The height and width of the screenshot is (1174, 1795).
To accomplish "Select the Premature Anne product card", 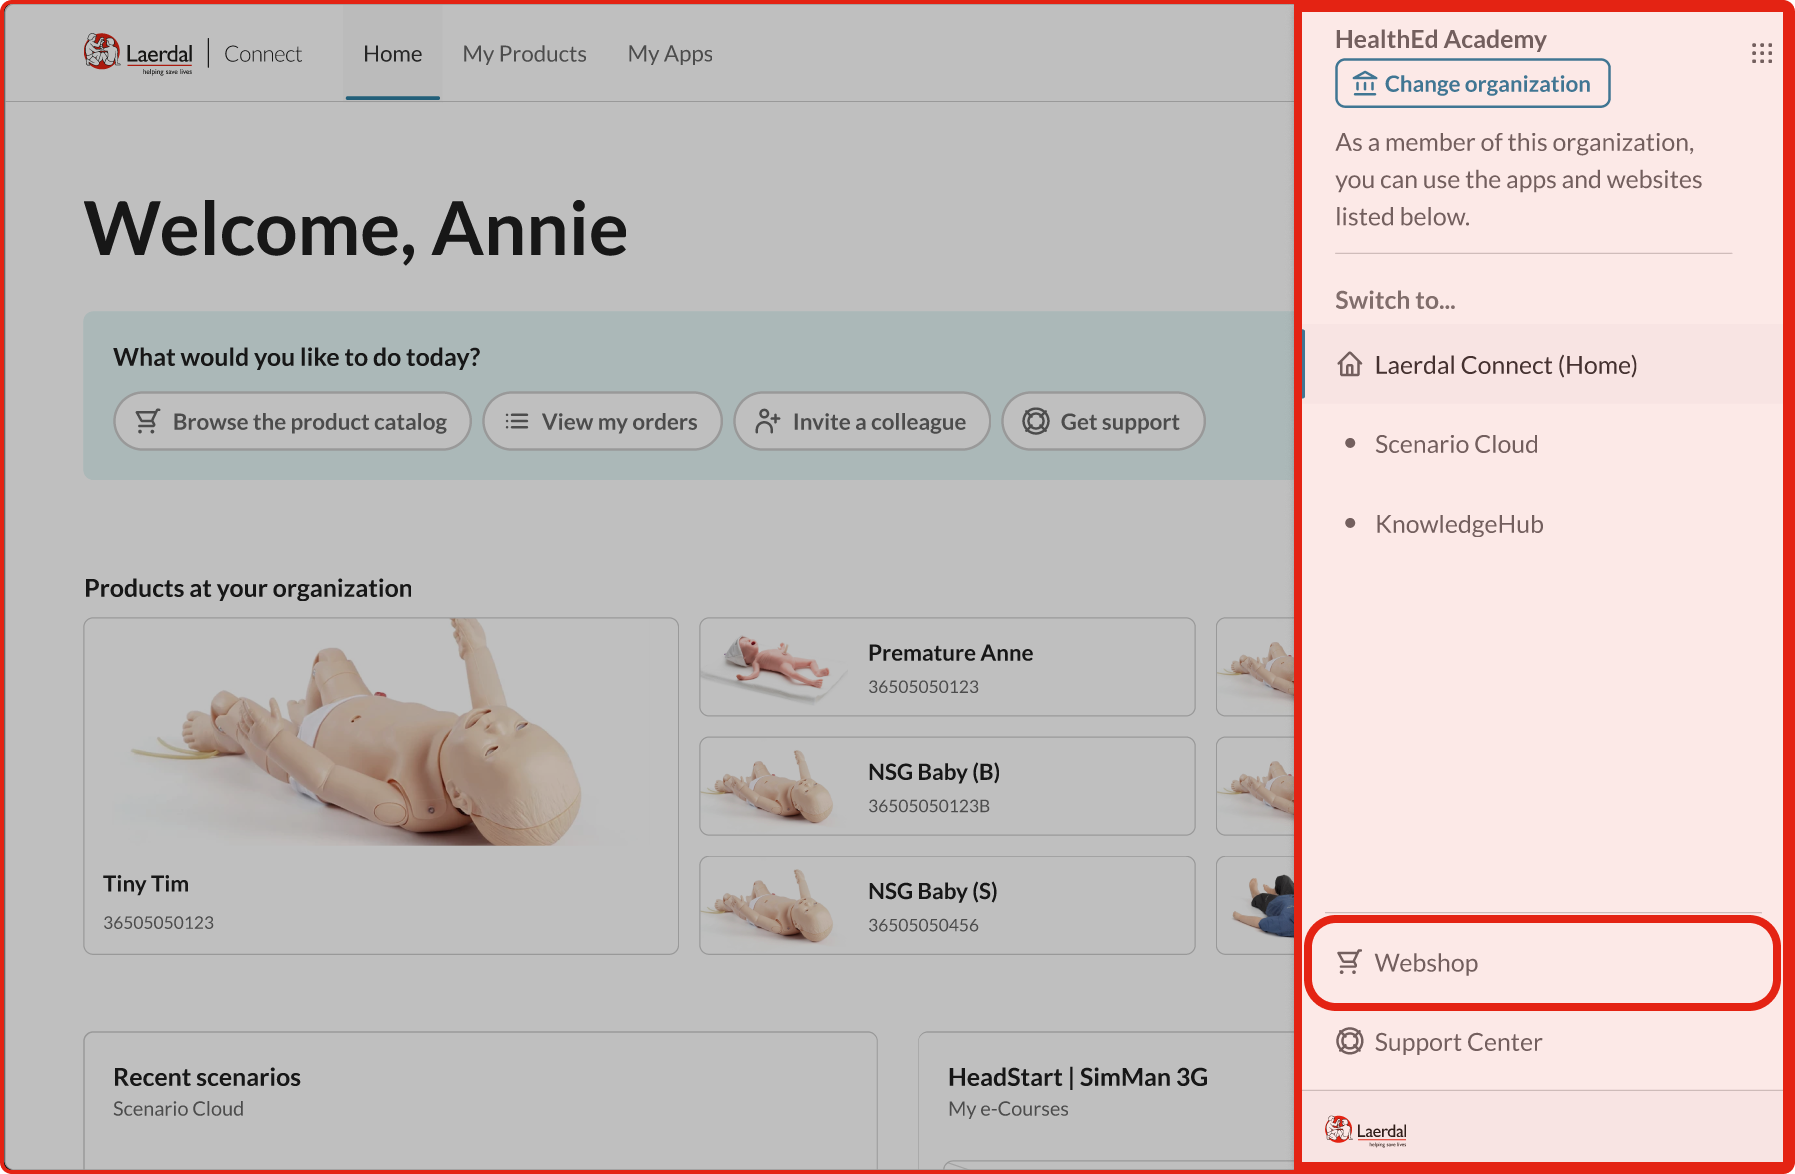I will 946,667.
